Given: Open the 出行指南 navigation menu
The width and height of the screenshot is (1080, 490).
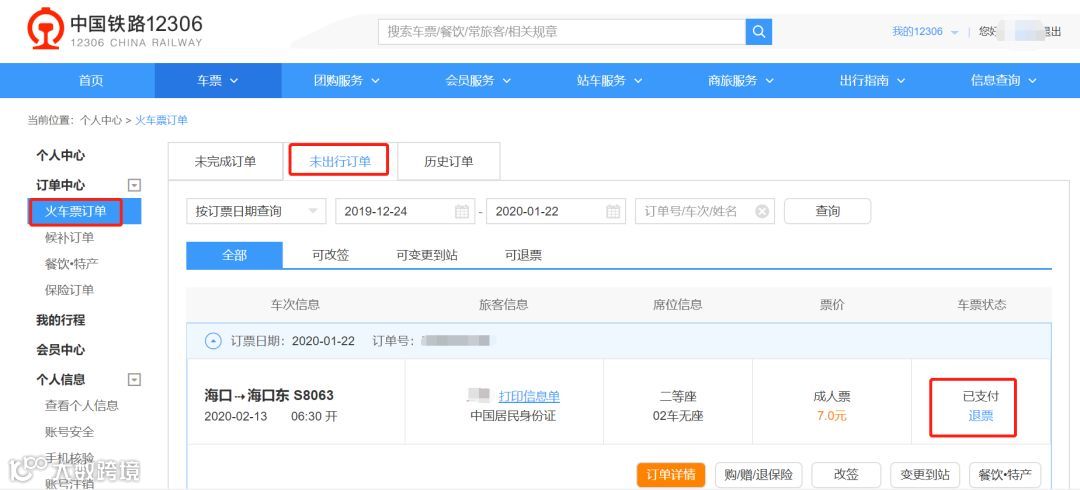Looking at the screenshot, I should pos(872,81).
